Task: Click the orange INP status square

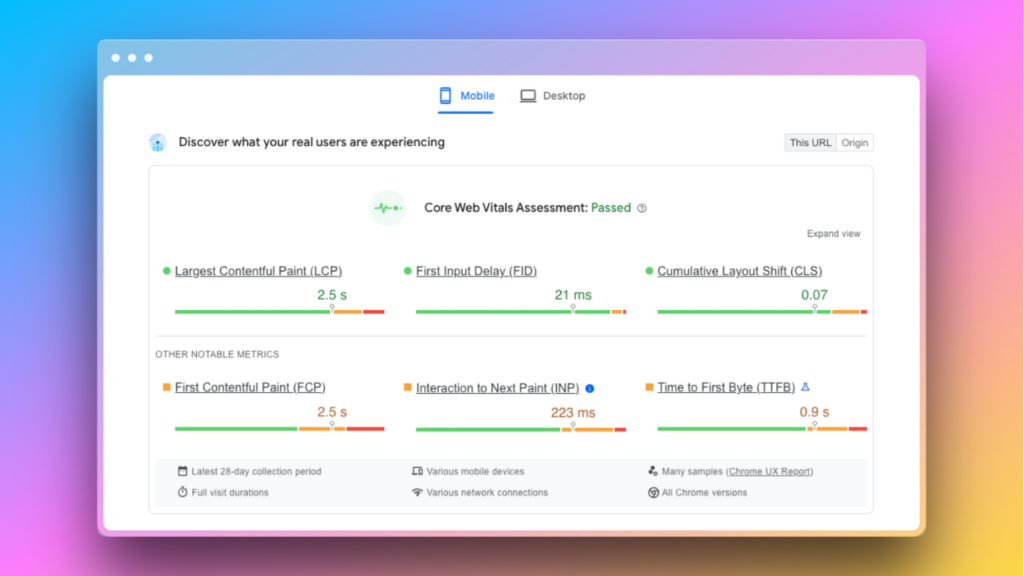Action: pos(408,387)
